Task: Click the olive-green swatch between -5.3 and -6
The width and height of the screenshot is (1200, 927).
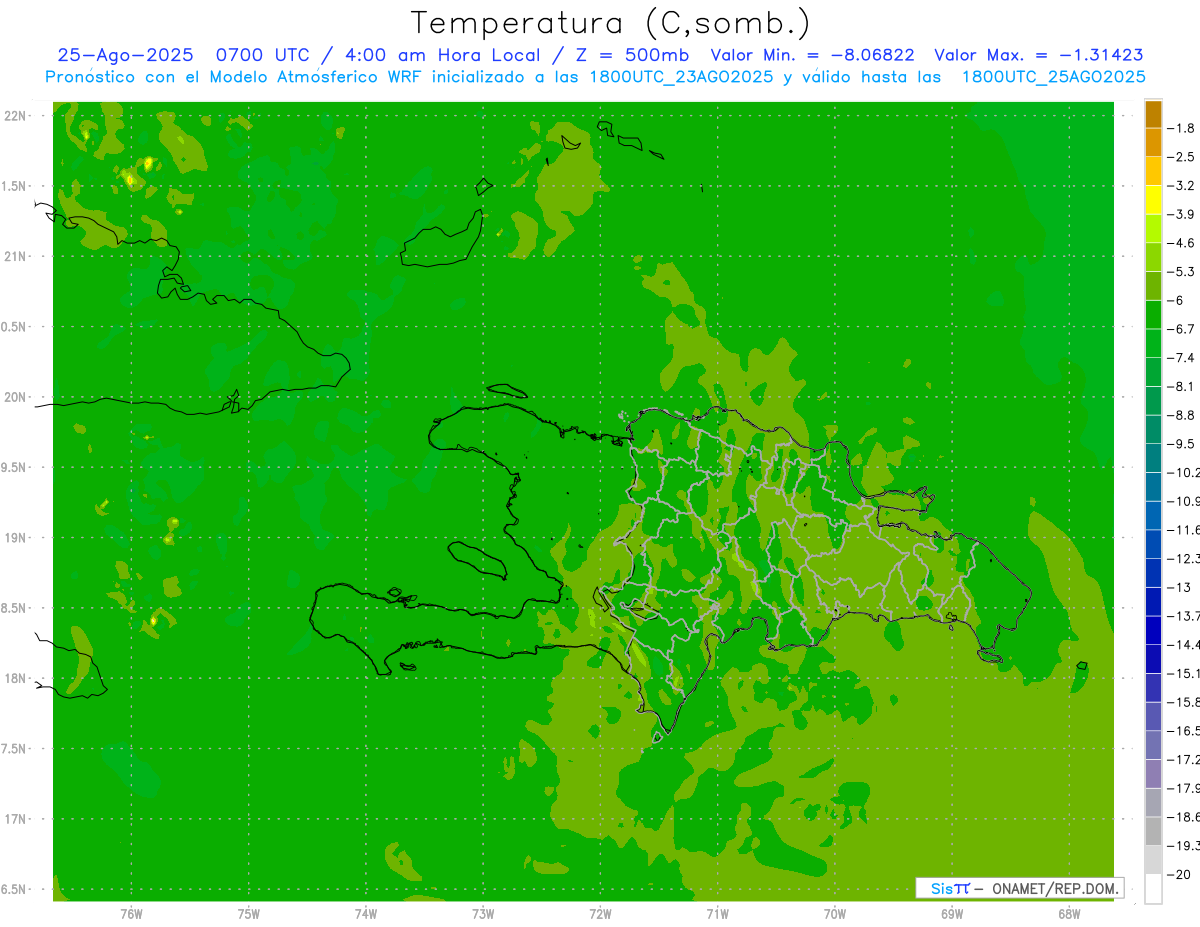Action: click(x=1153, y=286)
